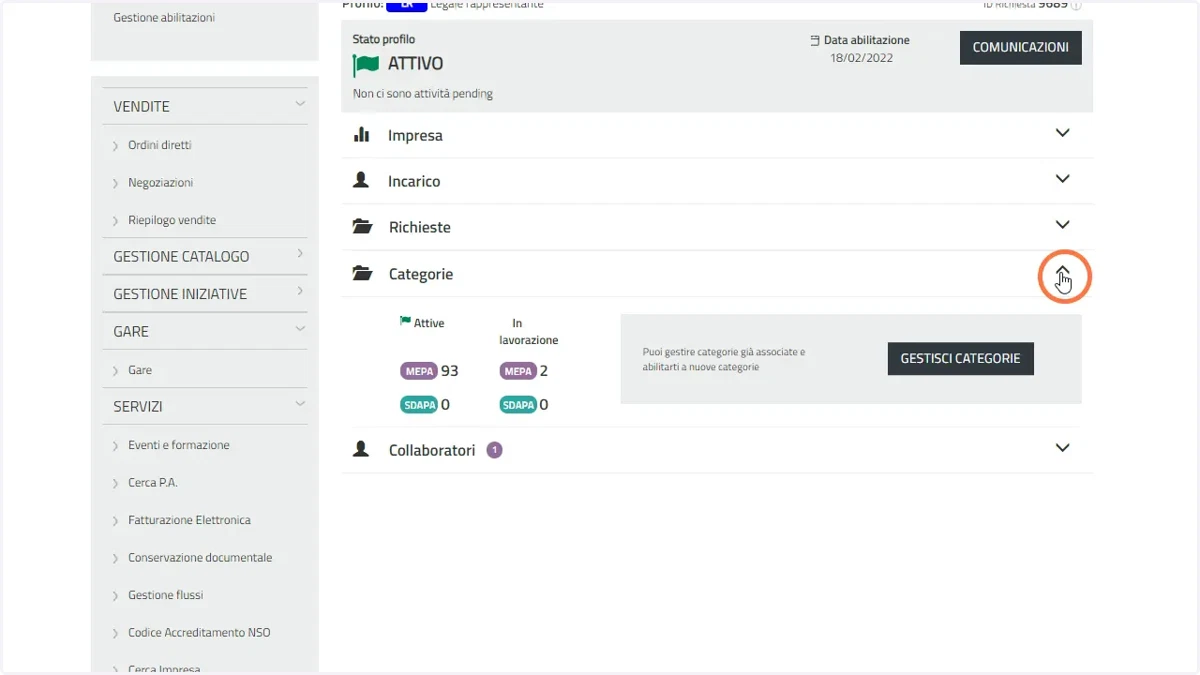Collapse the SERVIZI sidebar menu
Viewport: 1200px width, 675px height.
300,404
